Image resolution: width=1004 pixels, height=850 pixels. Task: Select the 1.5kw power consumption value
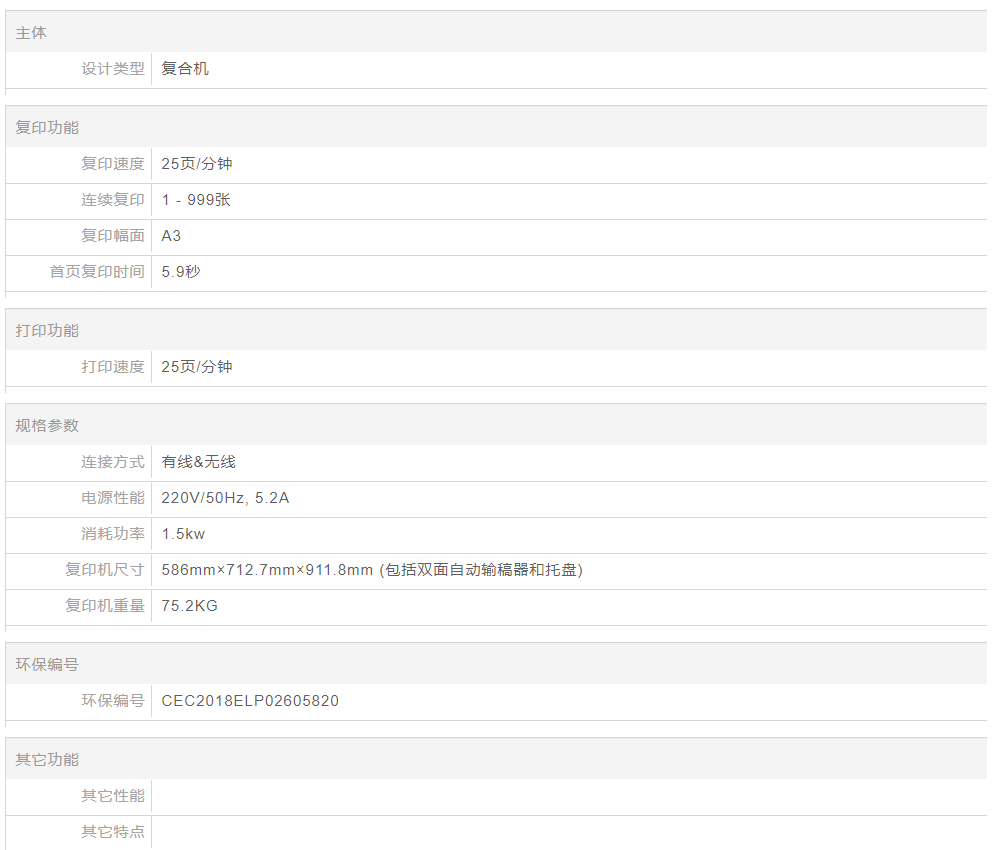(183, 534)
